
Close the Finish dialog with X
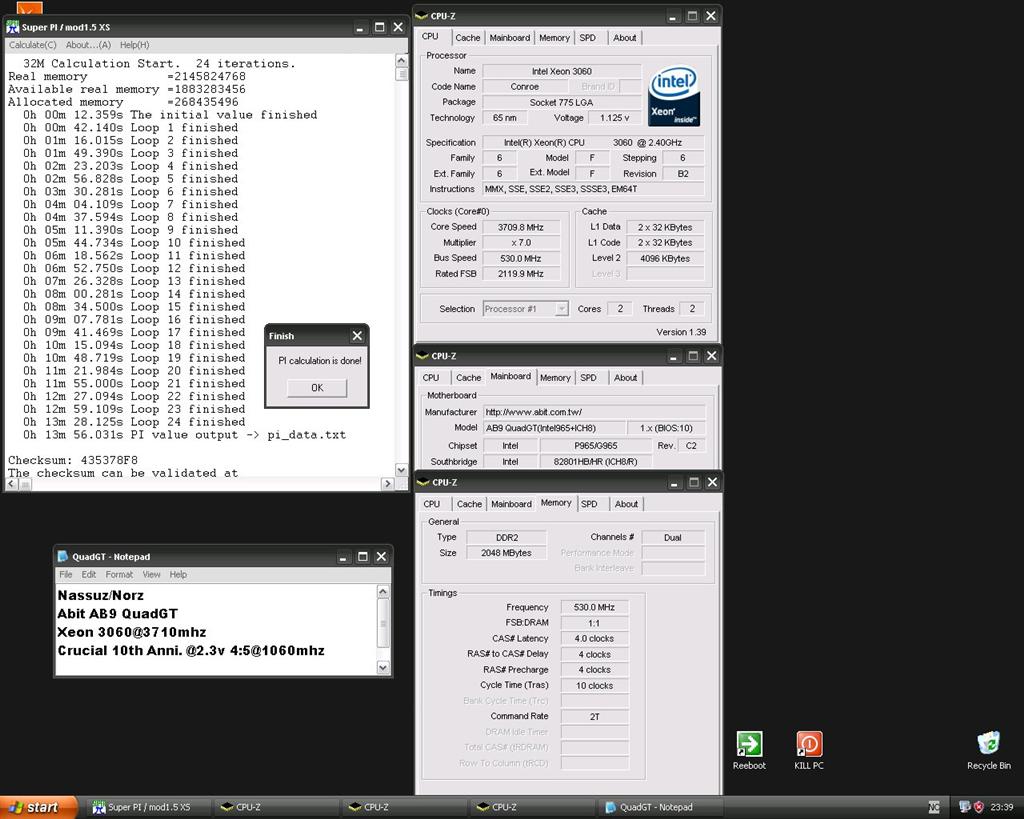click(357, 336)
